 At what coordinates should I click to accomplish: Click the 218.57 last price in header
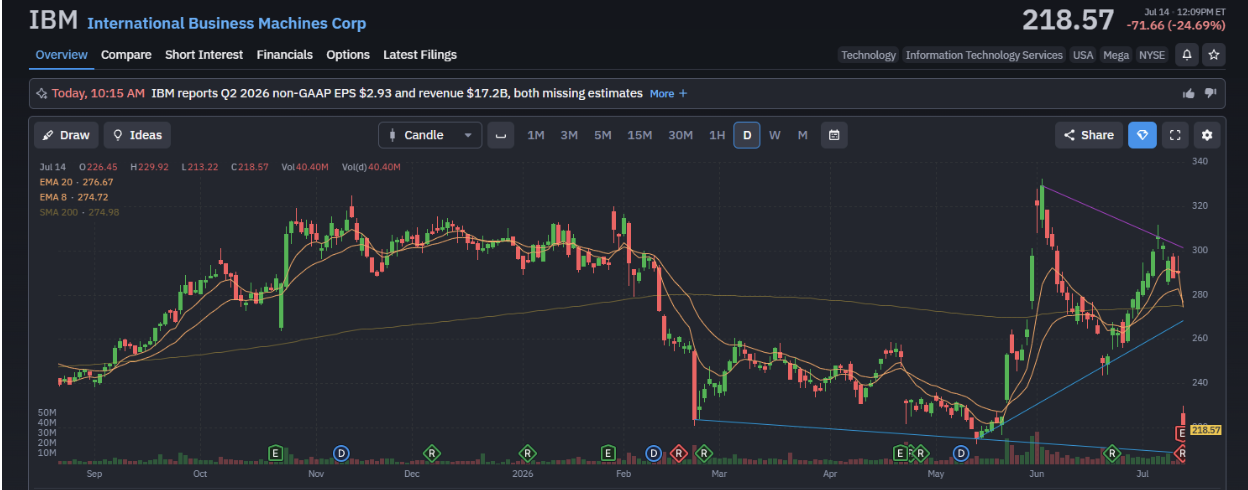[1067, 20]
